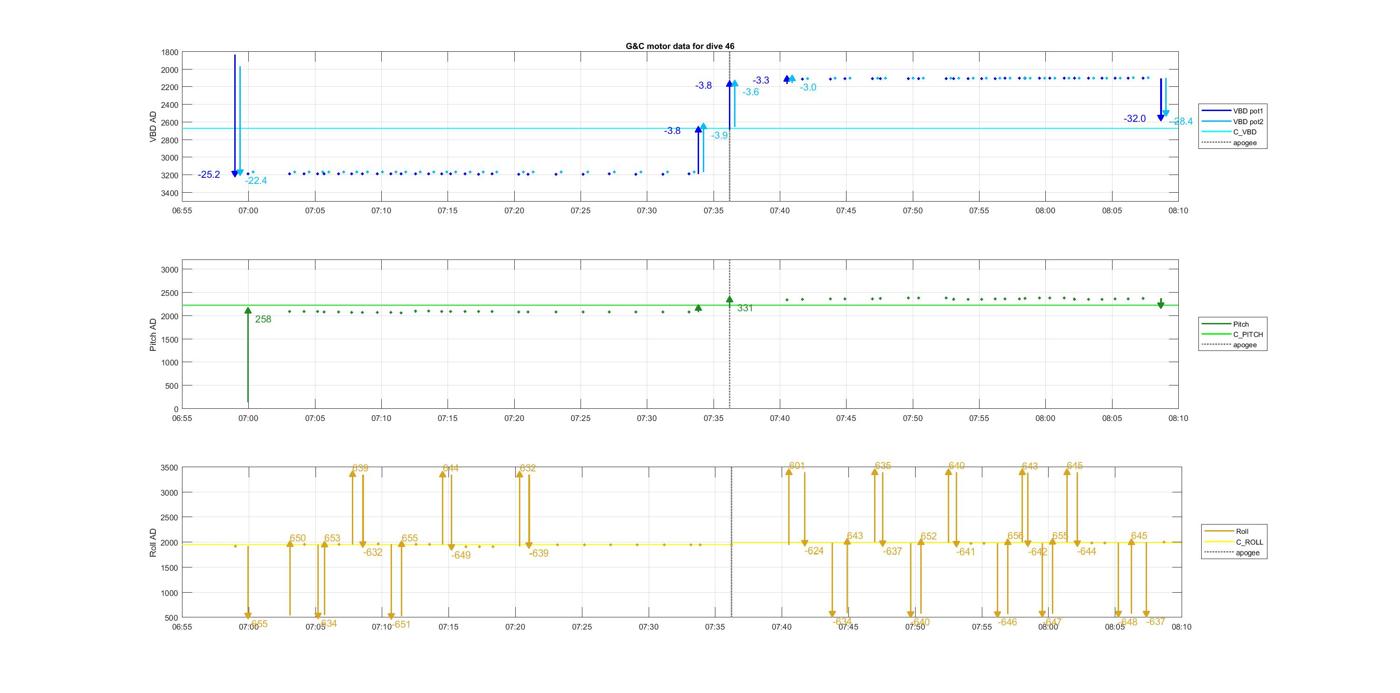Image resolution: width=1400 pixels, height=693 pixels.
Task: Click the "-3.0" VBD data label
Action: [x=807, y=88]
